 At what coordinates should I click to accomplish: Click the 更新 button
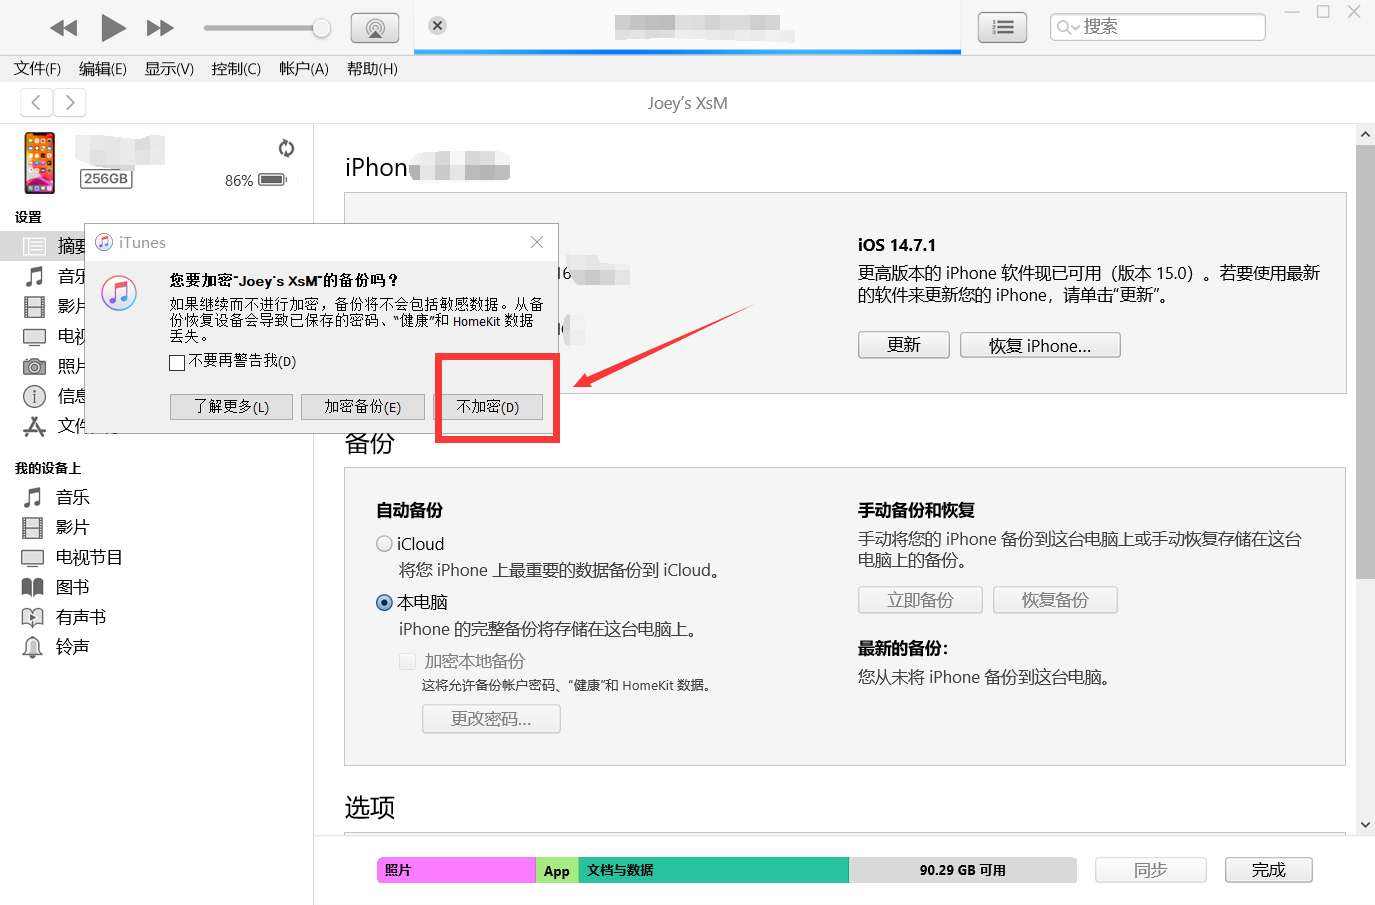[x=904, y=345]
